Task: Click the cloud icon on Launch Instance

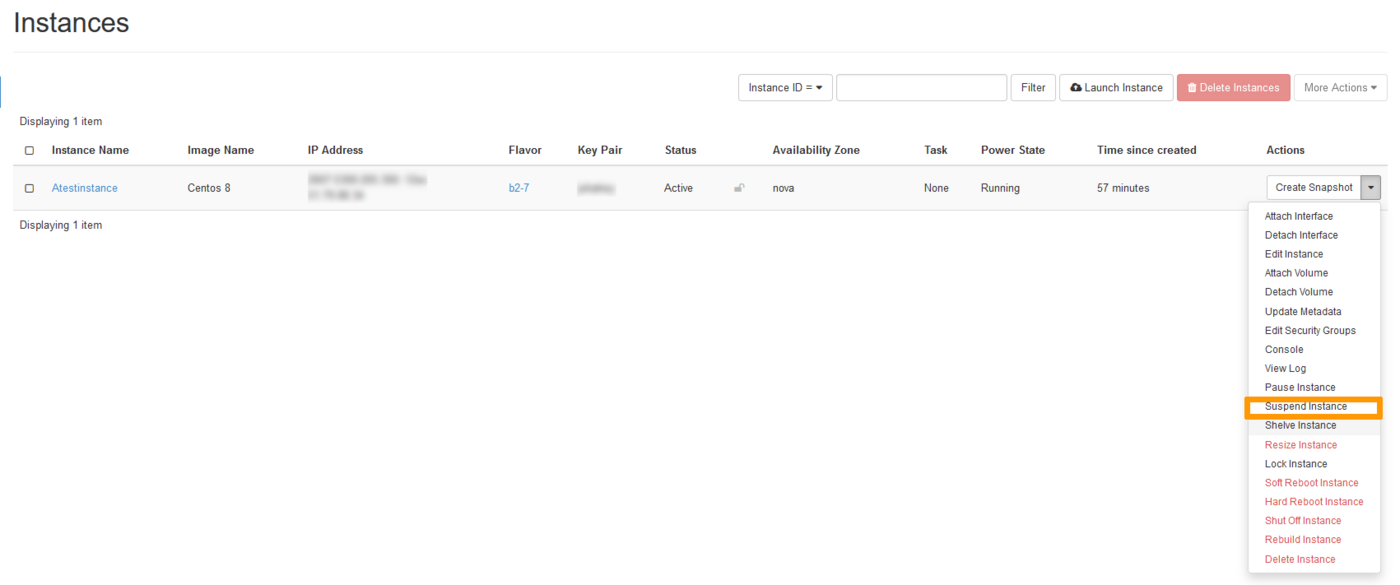Action: [1074, 87]
